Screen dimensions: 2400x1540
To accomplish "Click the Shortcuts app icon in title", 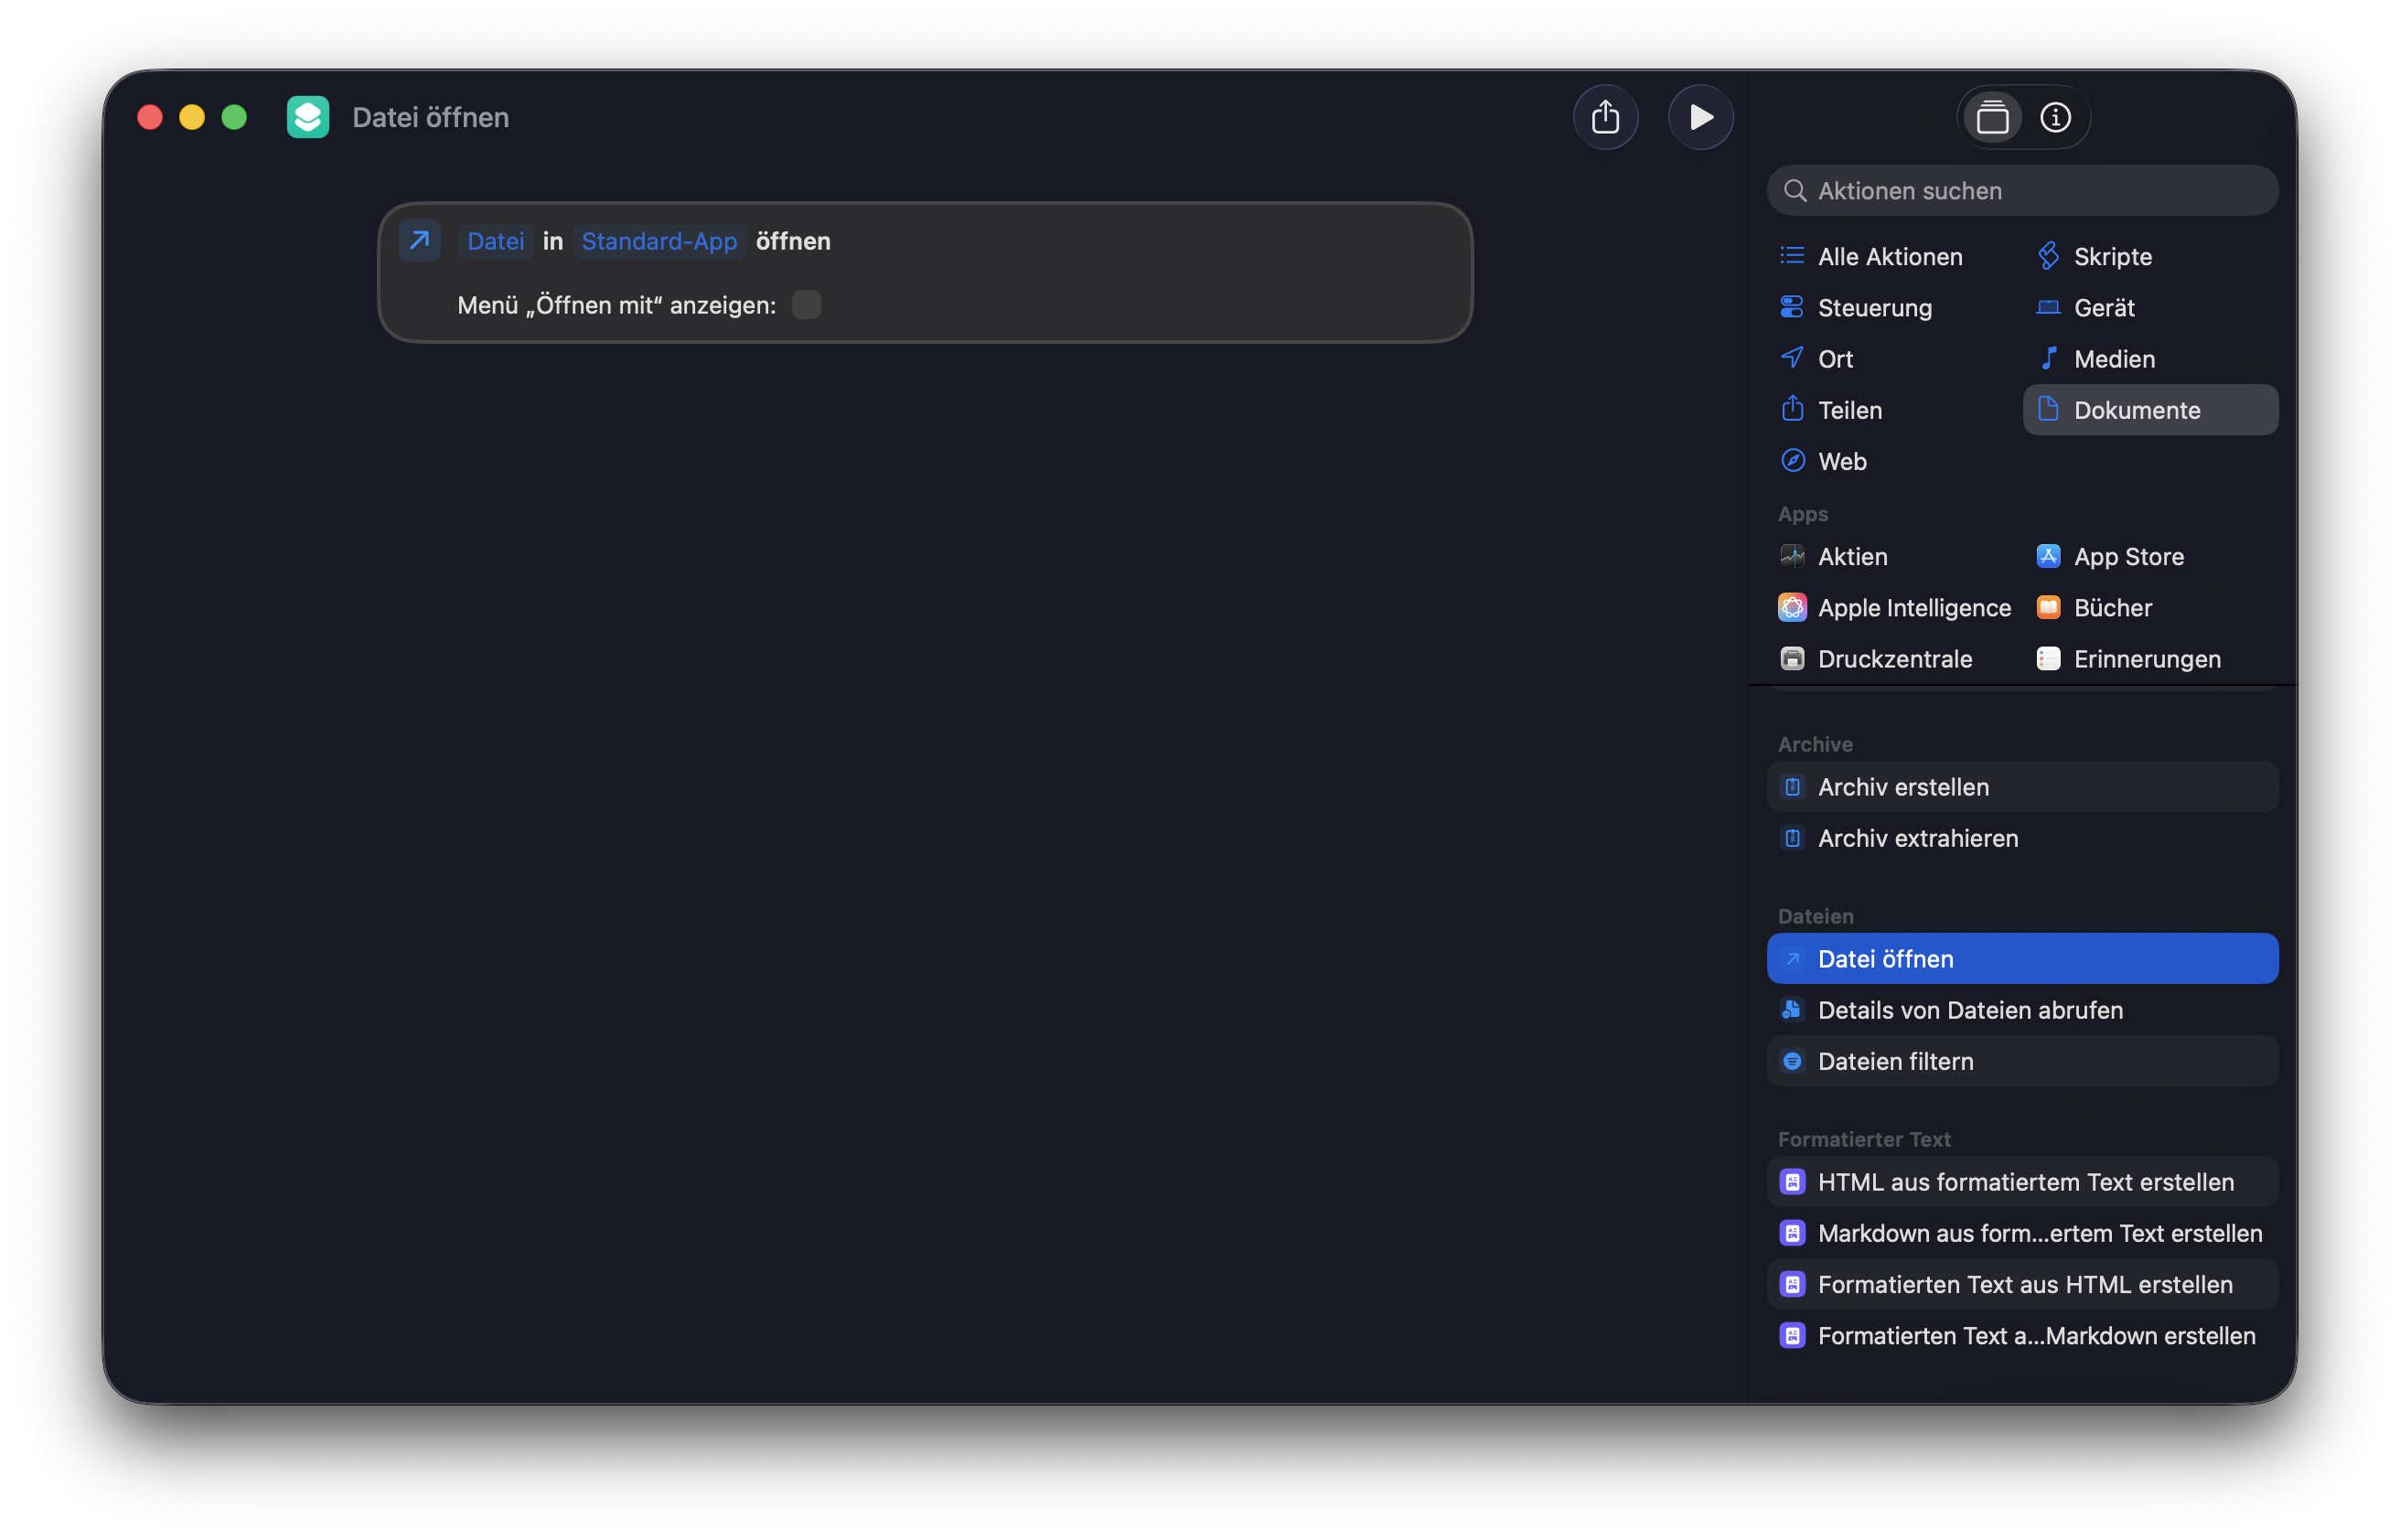I will [x=308, y=117].
